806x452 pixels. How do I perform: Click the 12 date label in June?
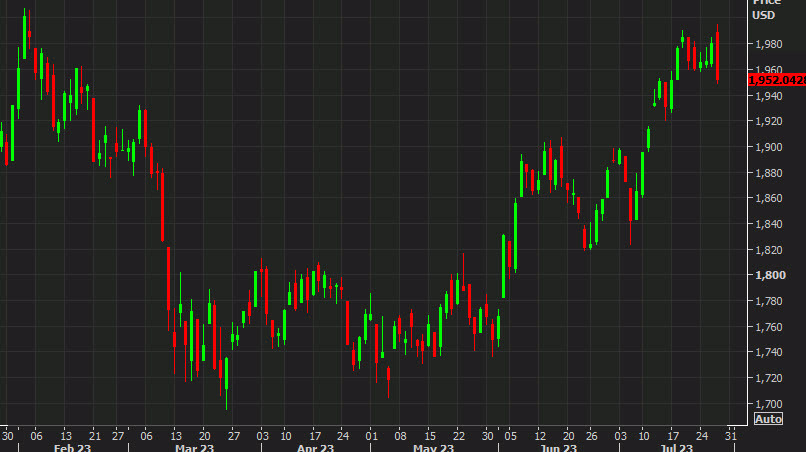(x=540, y=436)
